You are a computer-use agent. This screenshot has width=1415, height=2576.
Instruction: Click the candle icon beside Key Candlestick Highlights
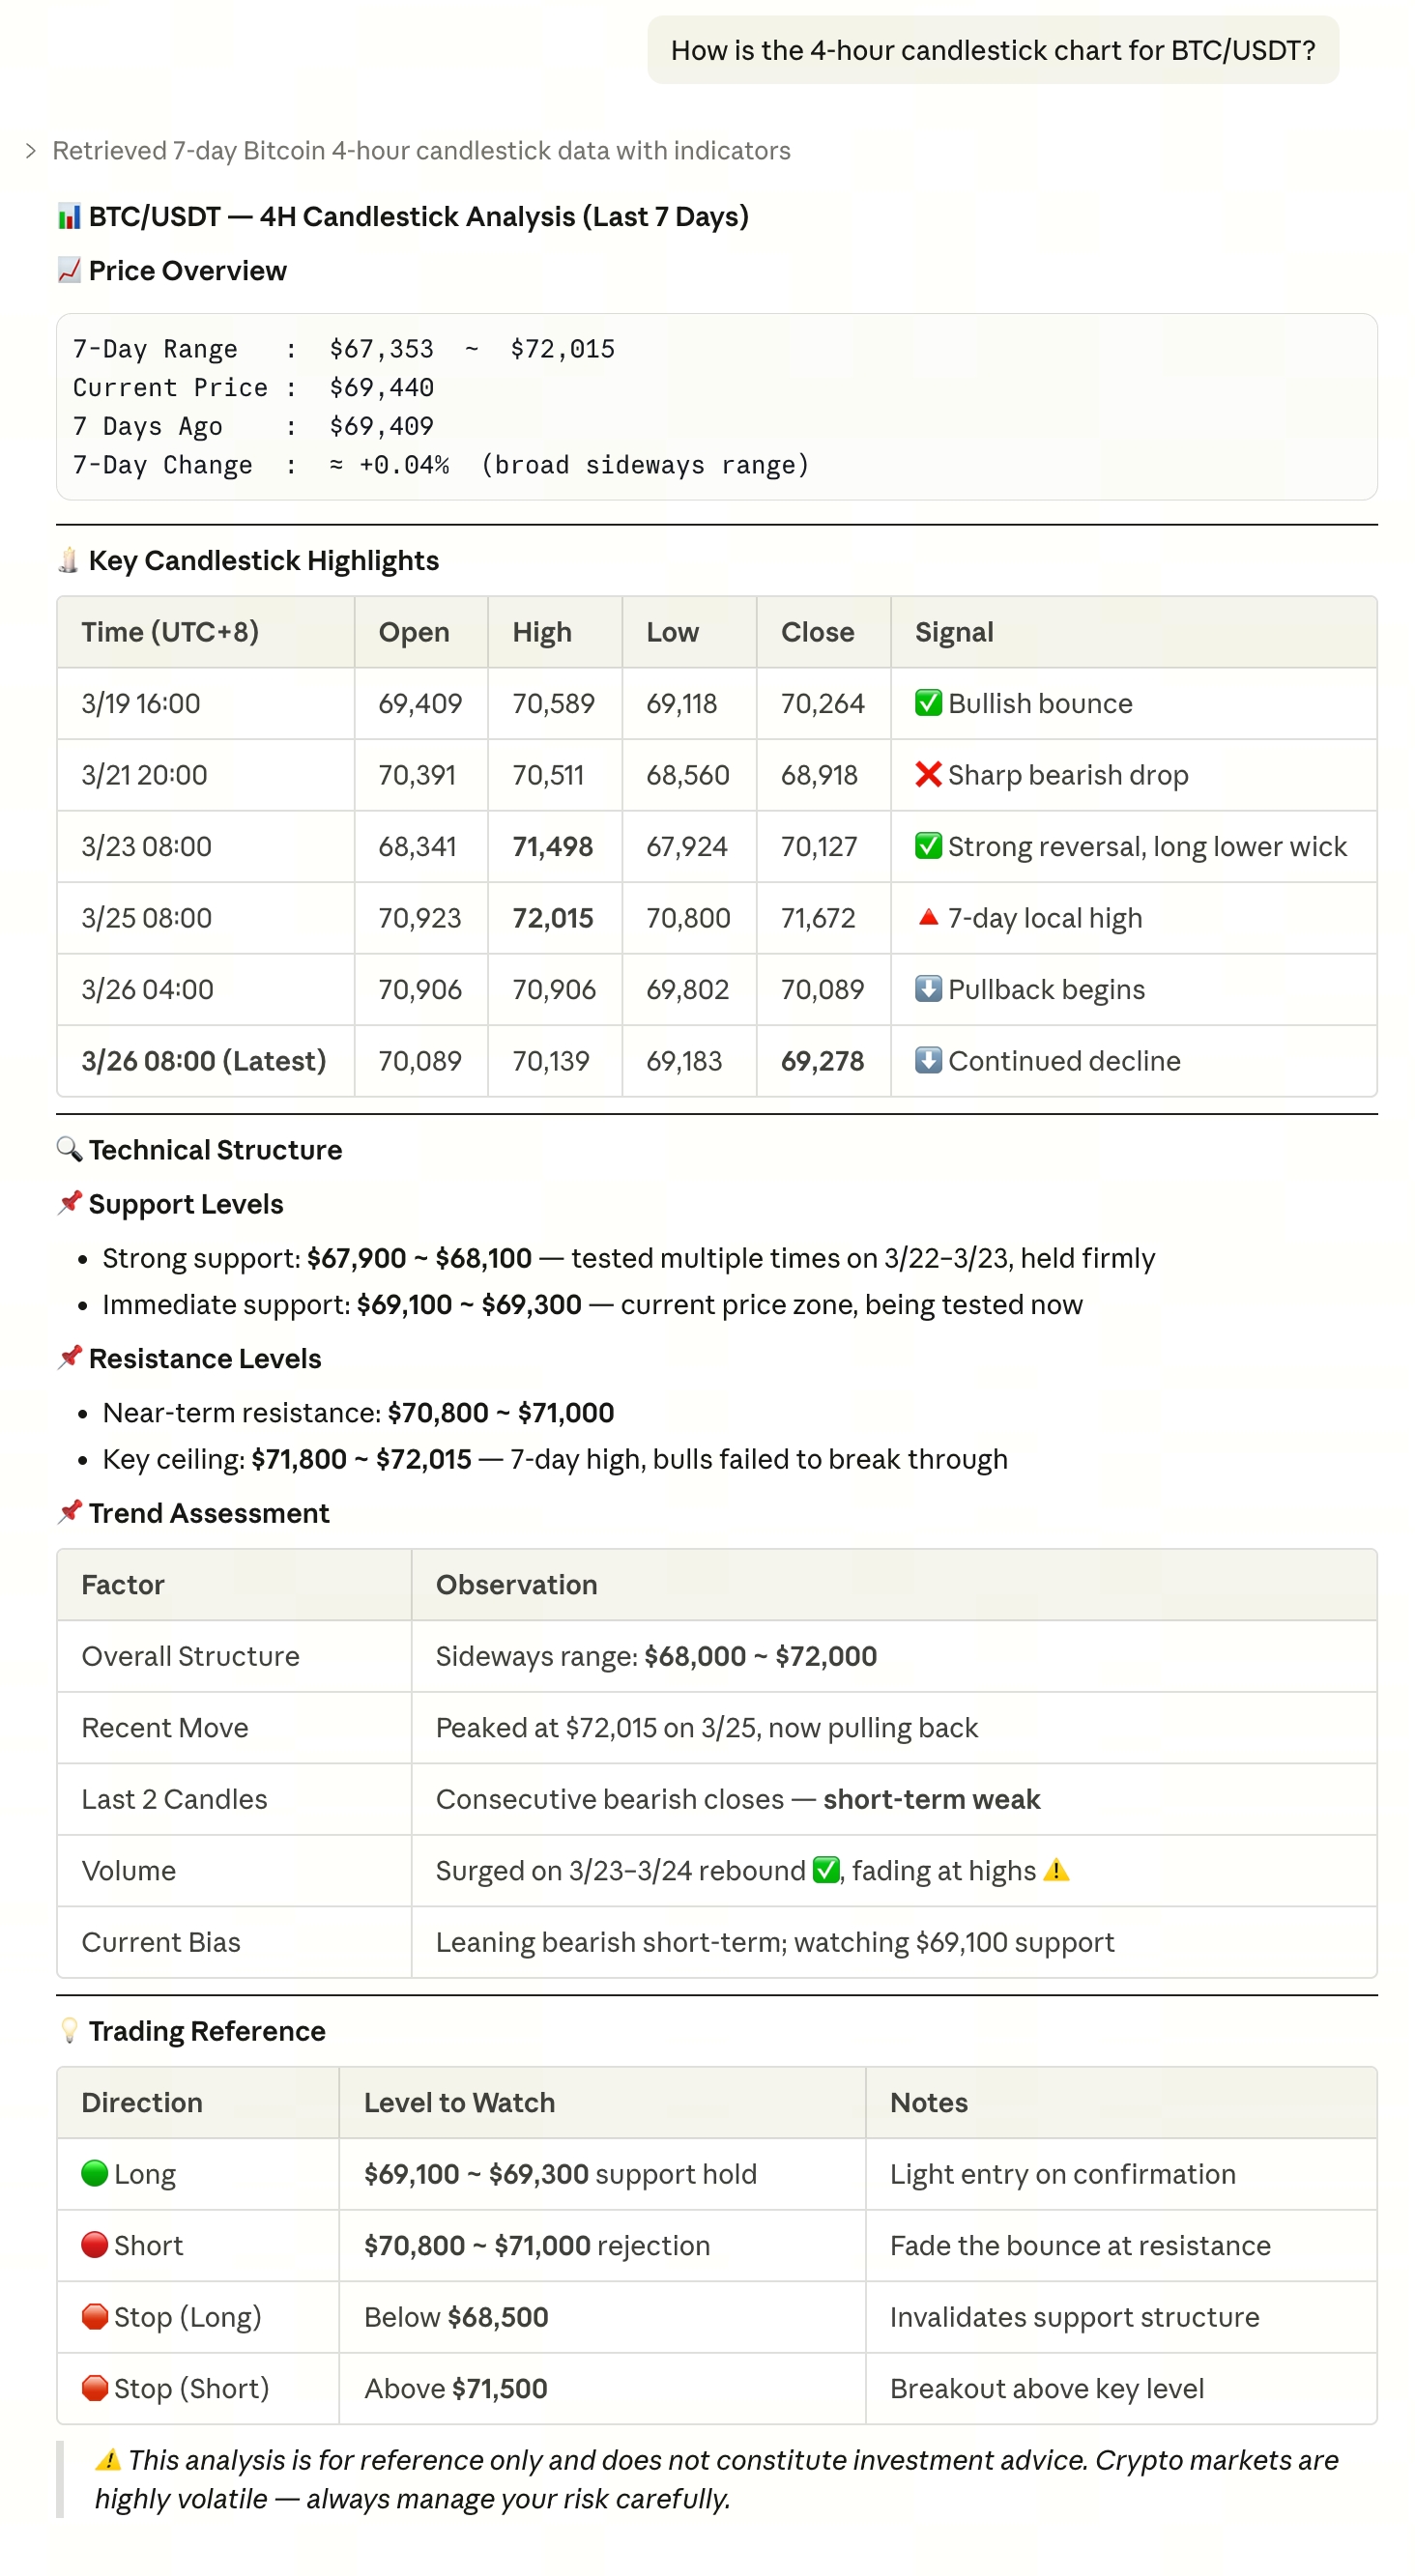pyautogui.click(x=69, y=560)
